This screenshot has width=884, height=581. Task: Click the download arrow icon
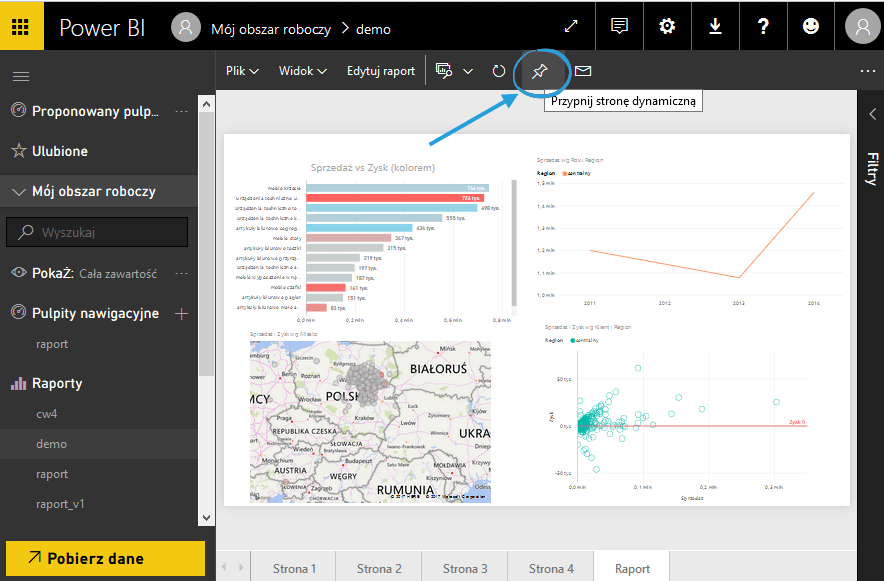(715, 27)
